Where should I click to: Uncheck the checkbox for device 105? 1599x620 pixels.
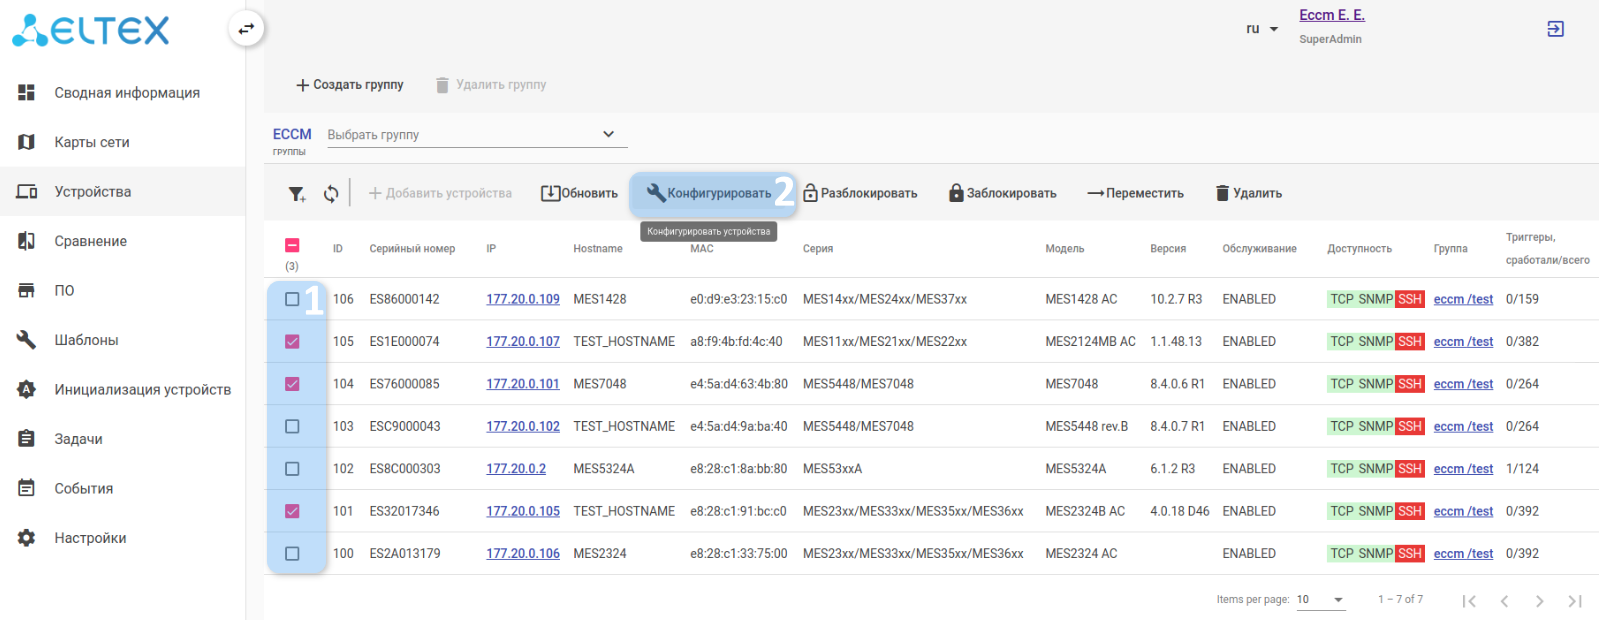click(x=292, y=342)
